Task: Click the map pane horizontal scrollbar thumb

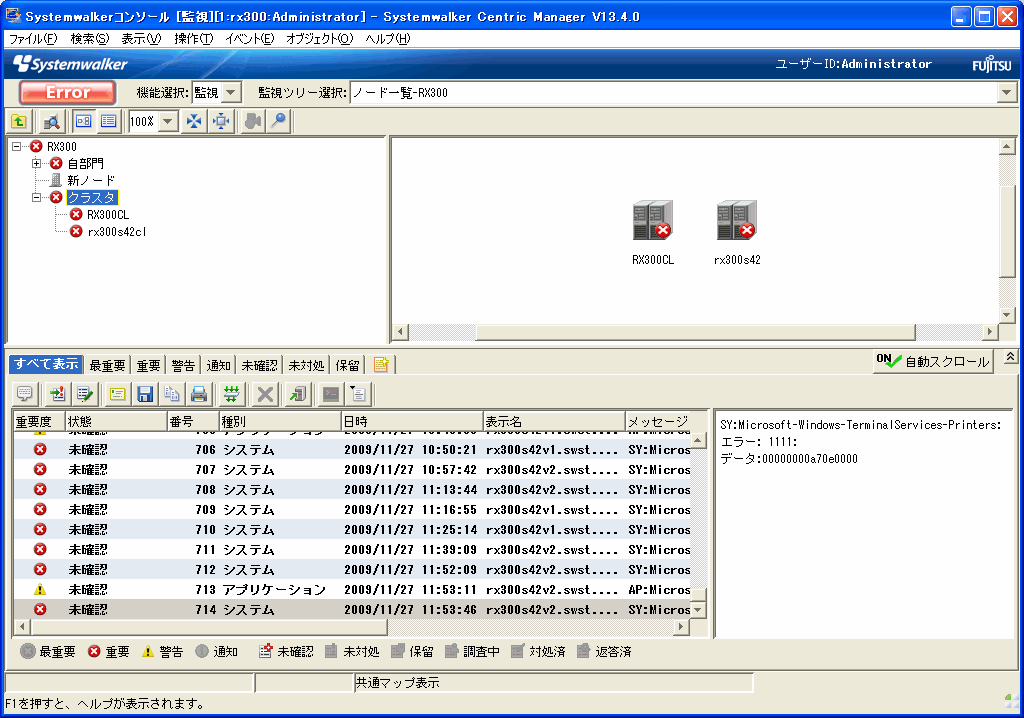Action: pyautogui.click(x=695, y=332)
